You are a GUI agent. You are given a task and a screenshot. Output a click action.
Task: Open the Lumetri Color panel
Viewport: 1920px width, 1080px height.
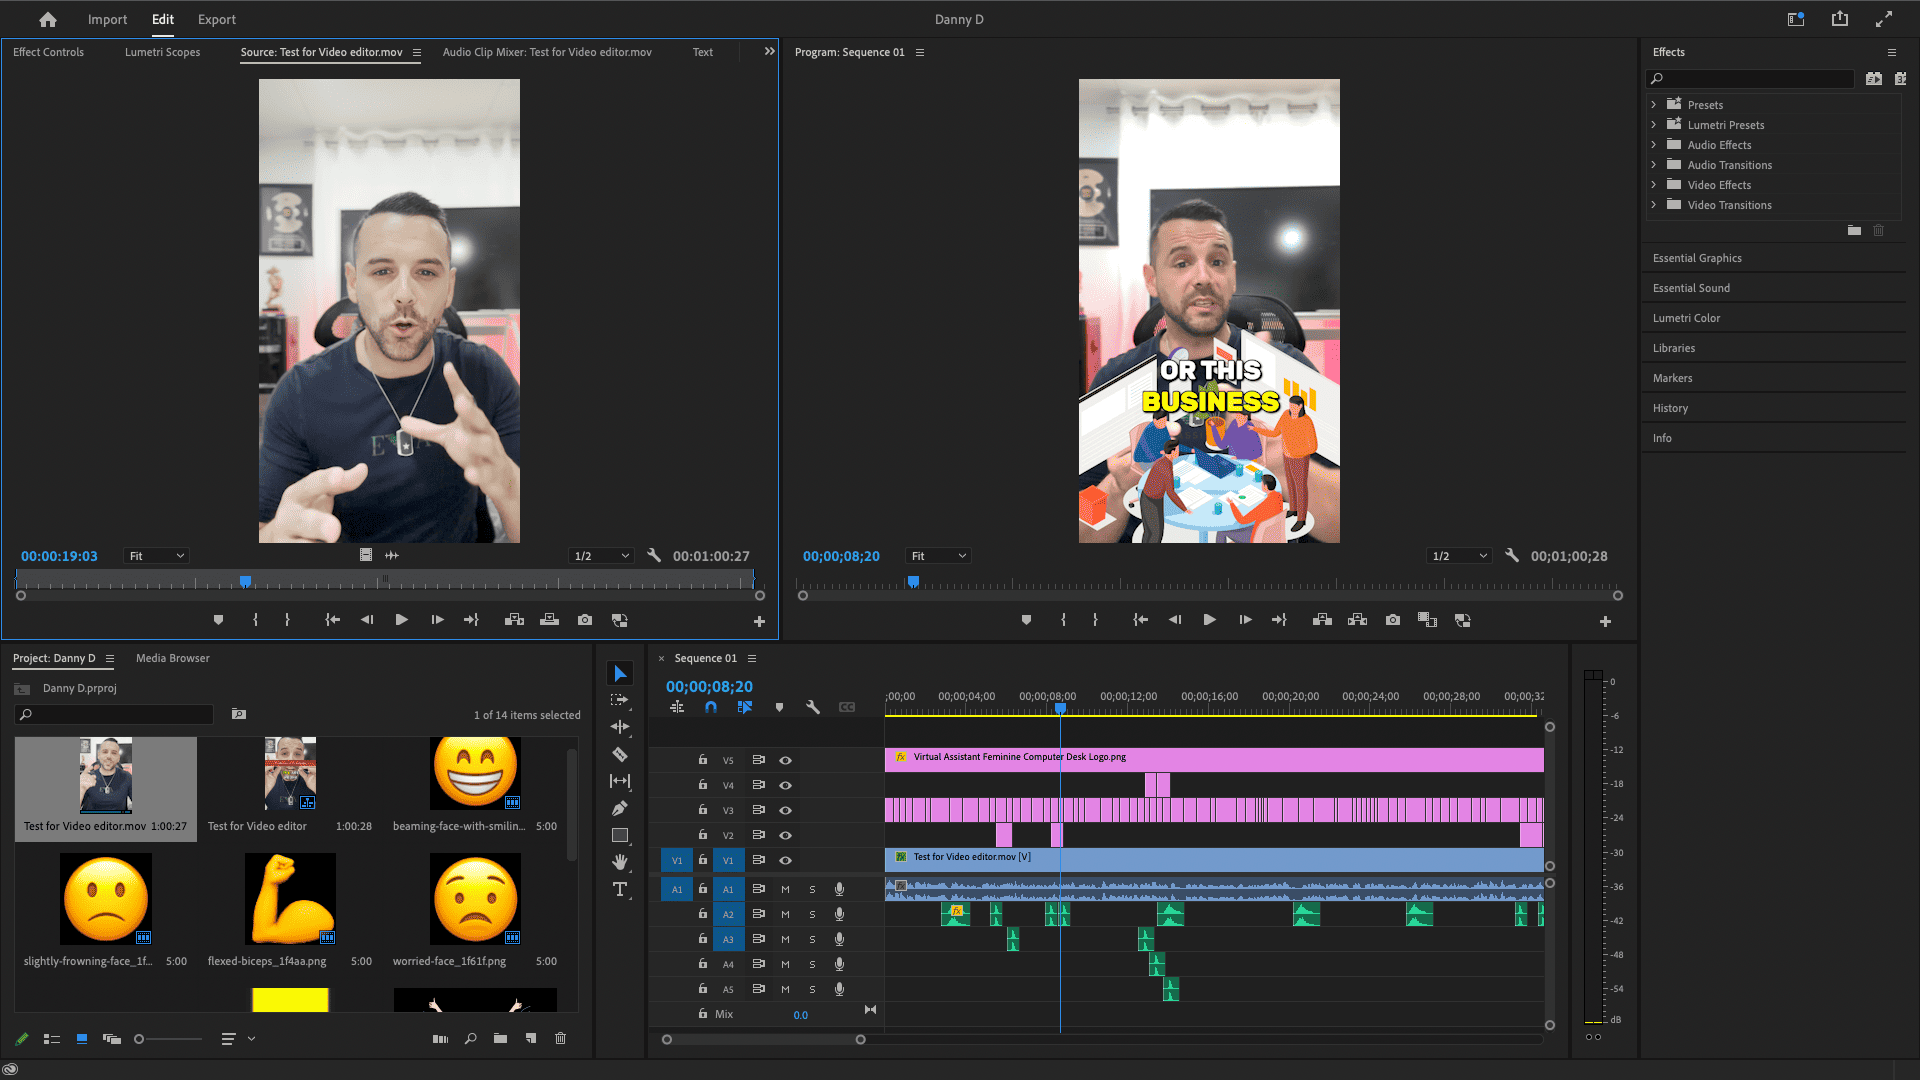tap(1686, 318)
